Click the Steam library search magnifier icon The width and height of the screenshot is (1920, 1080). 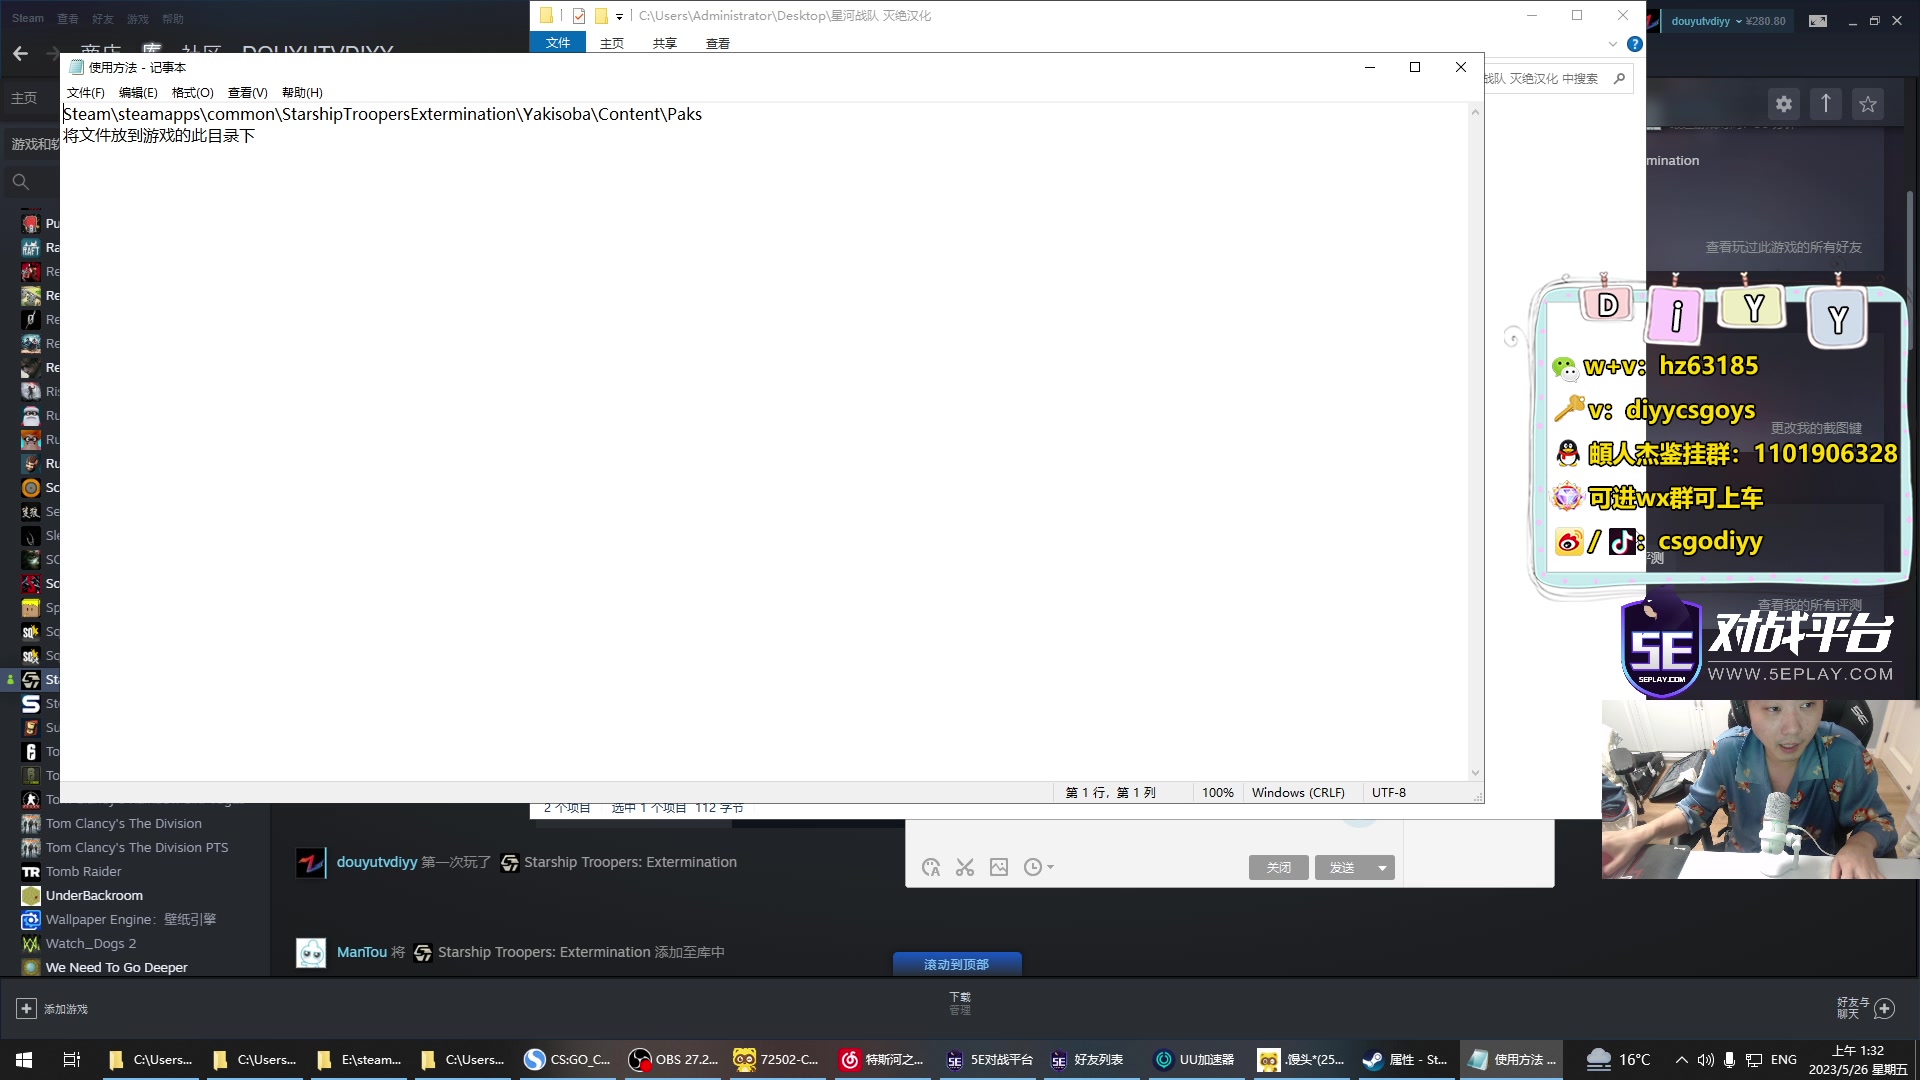(x=20, y=182)
